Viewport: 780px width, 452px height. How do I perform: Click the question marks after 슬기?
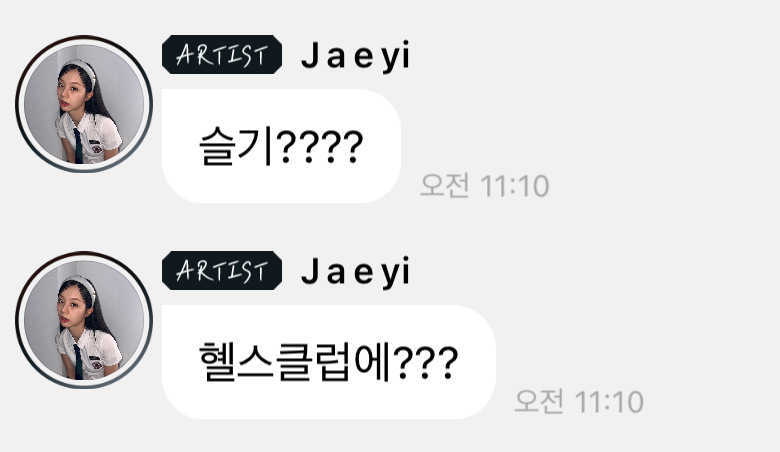tap(319, 147)
